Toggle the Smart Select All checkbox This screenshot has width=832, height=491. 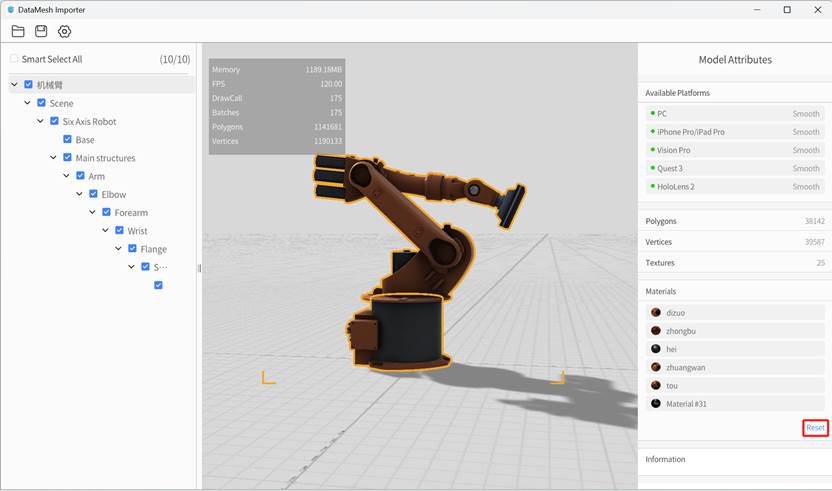coord(14,58)
